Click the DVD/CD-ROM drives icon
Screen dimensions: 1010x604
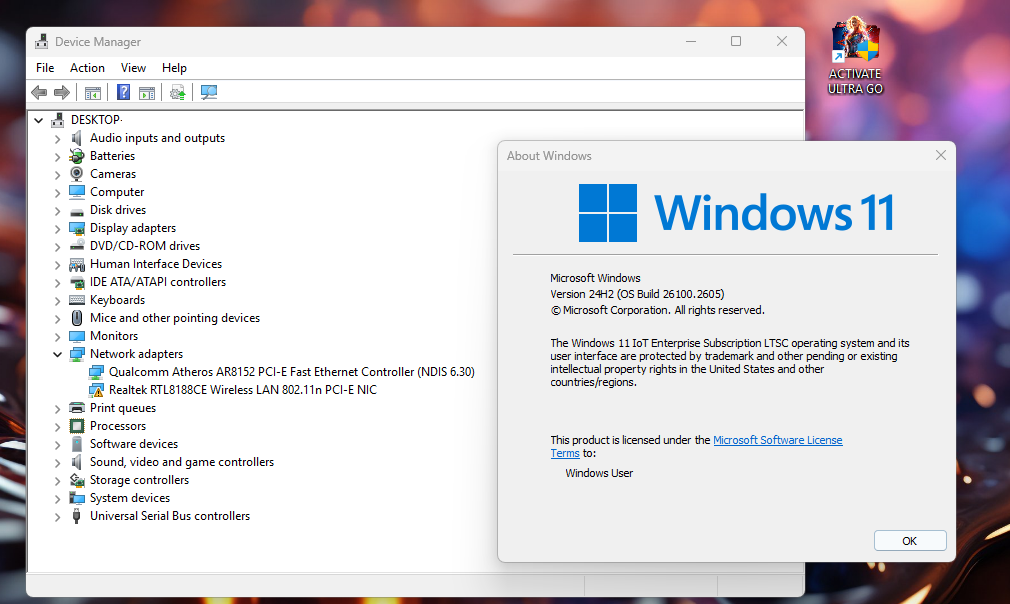(x=77, y=246)
